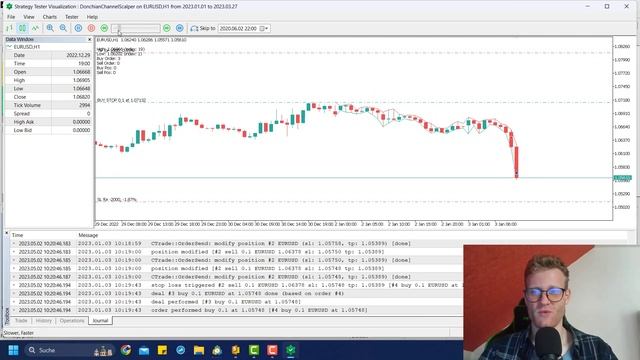Open the View menu
Image resolution: width=640 pixels, height=360 pixels.
click(x=29, y=17)
